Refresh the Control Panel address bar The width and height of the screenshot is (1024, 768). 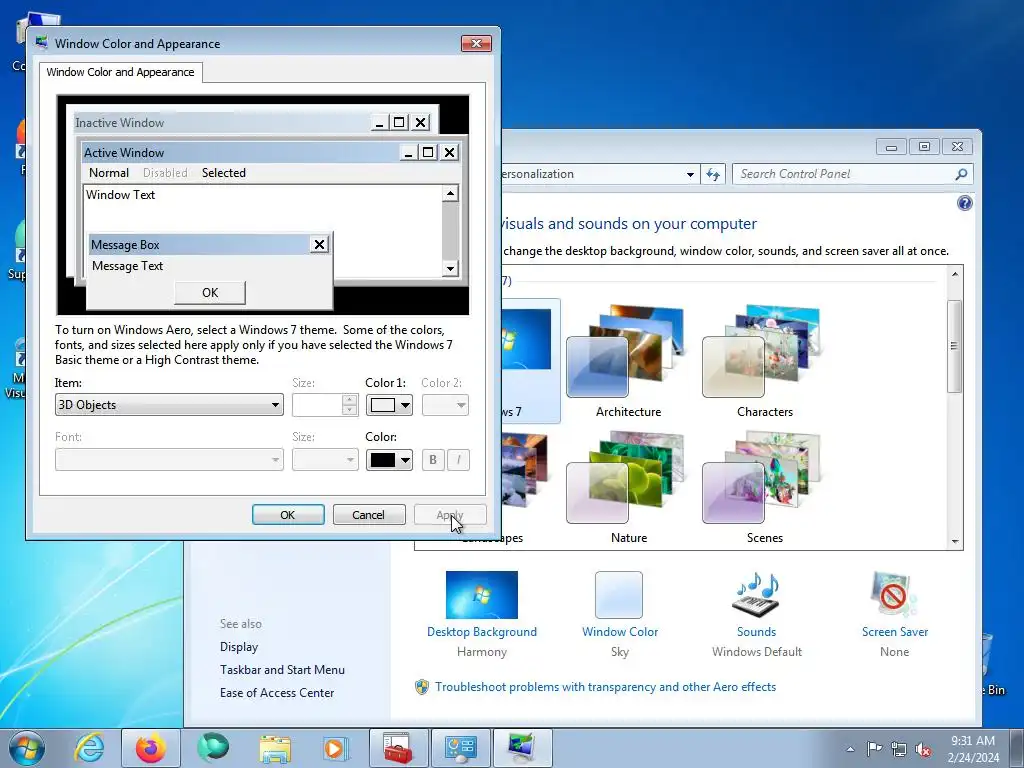[x=712, y=174]
